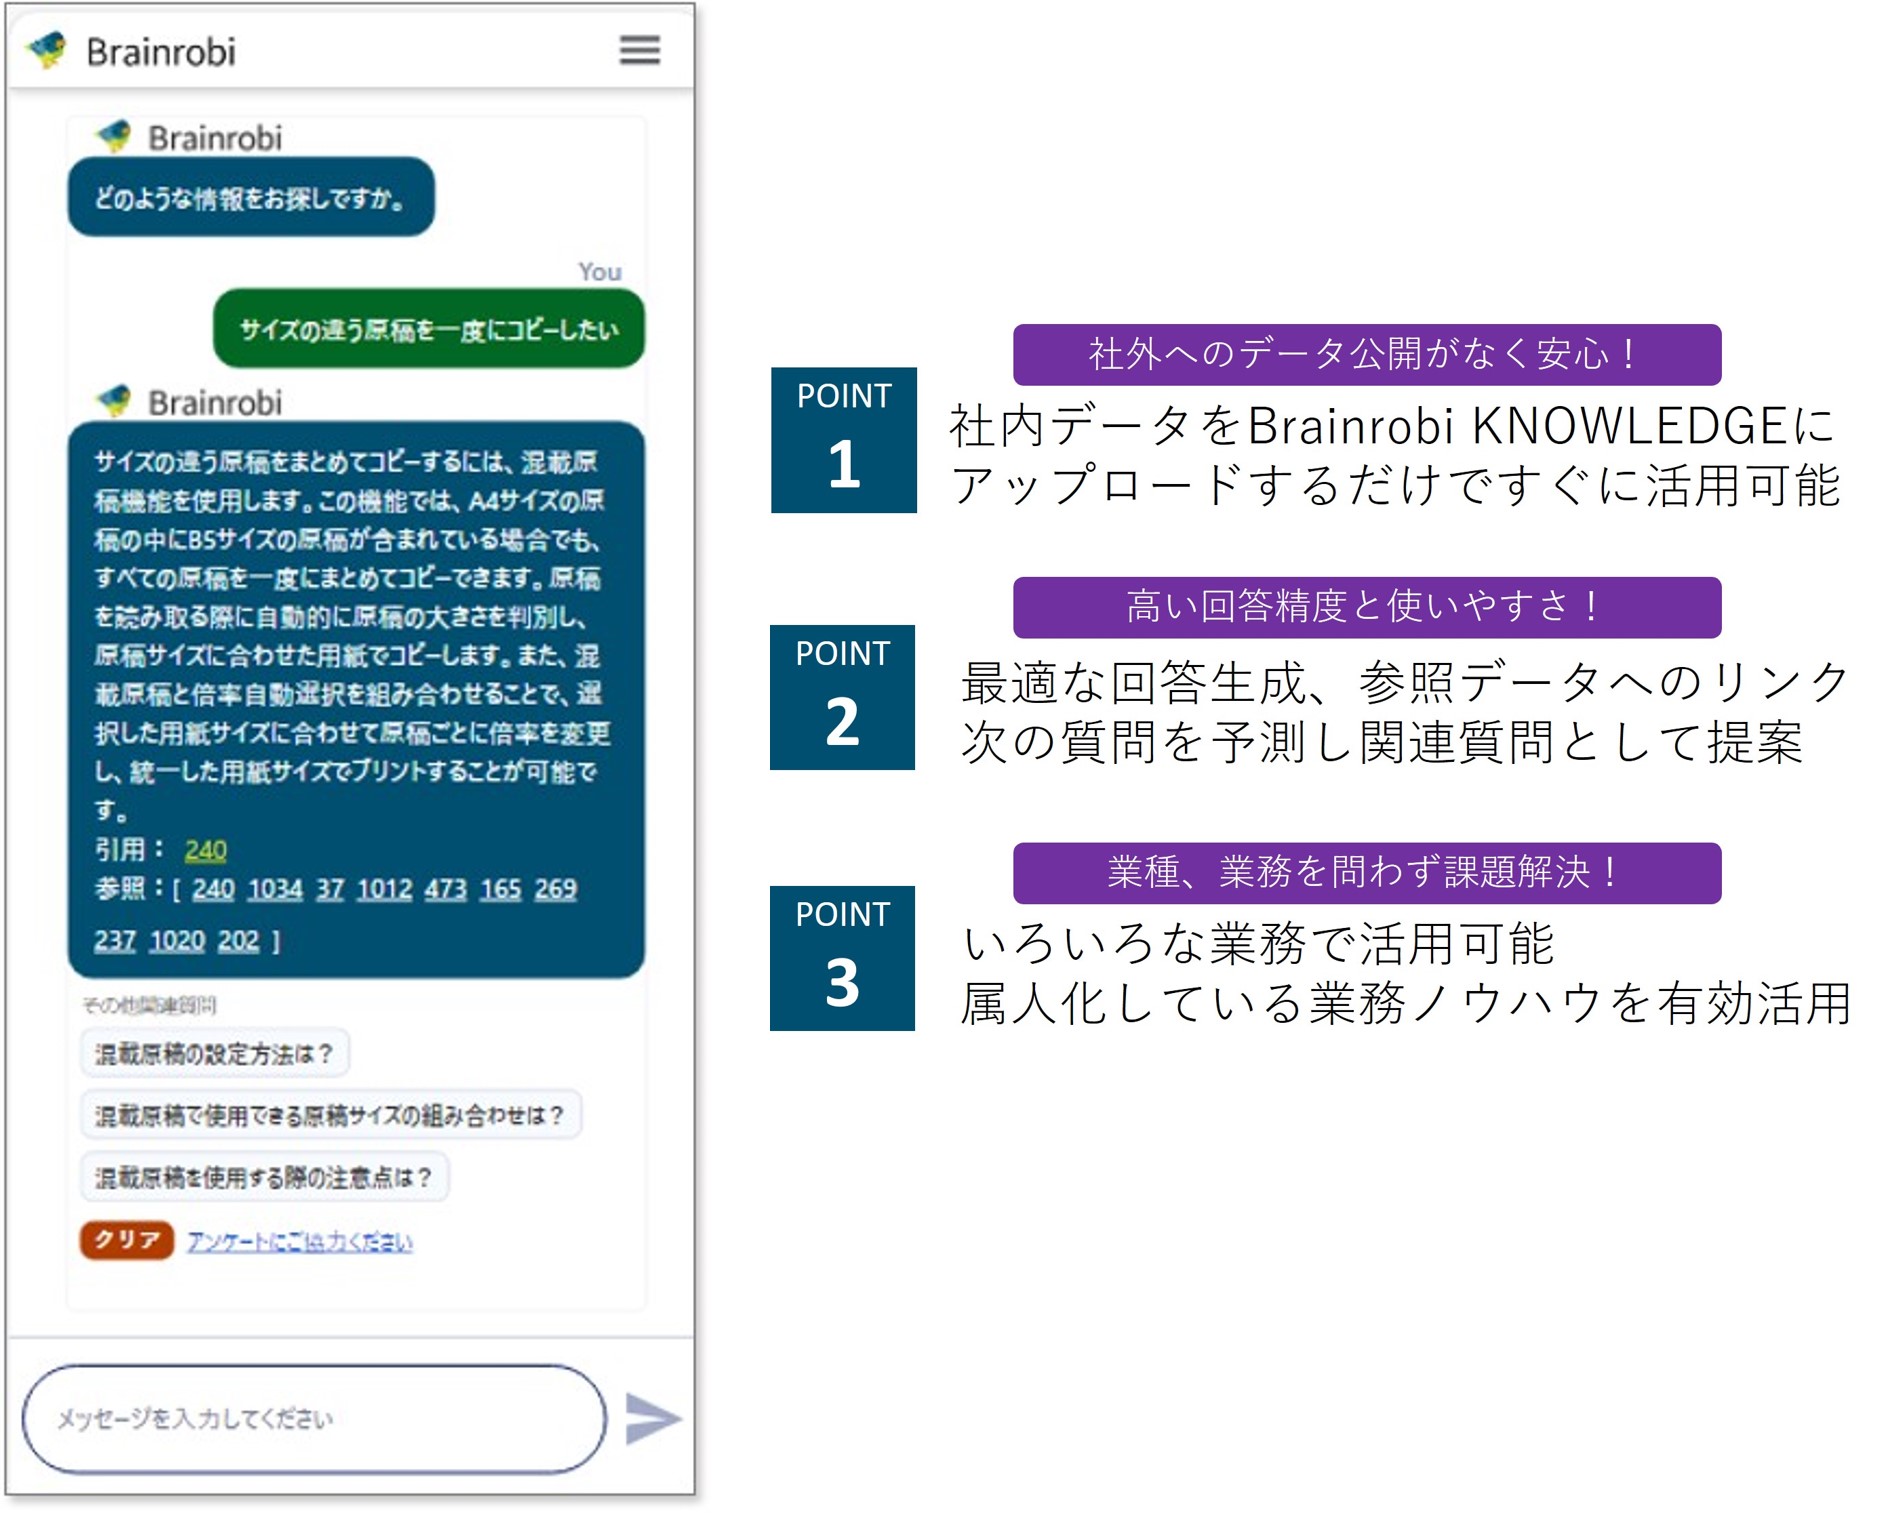Open reference link 1034
This screenshot has width=1886, height=1513.
click(x=275, y=888)
